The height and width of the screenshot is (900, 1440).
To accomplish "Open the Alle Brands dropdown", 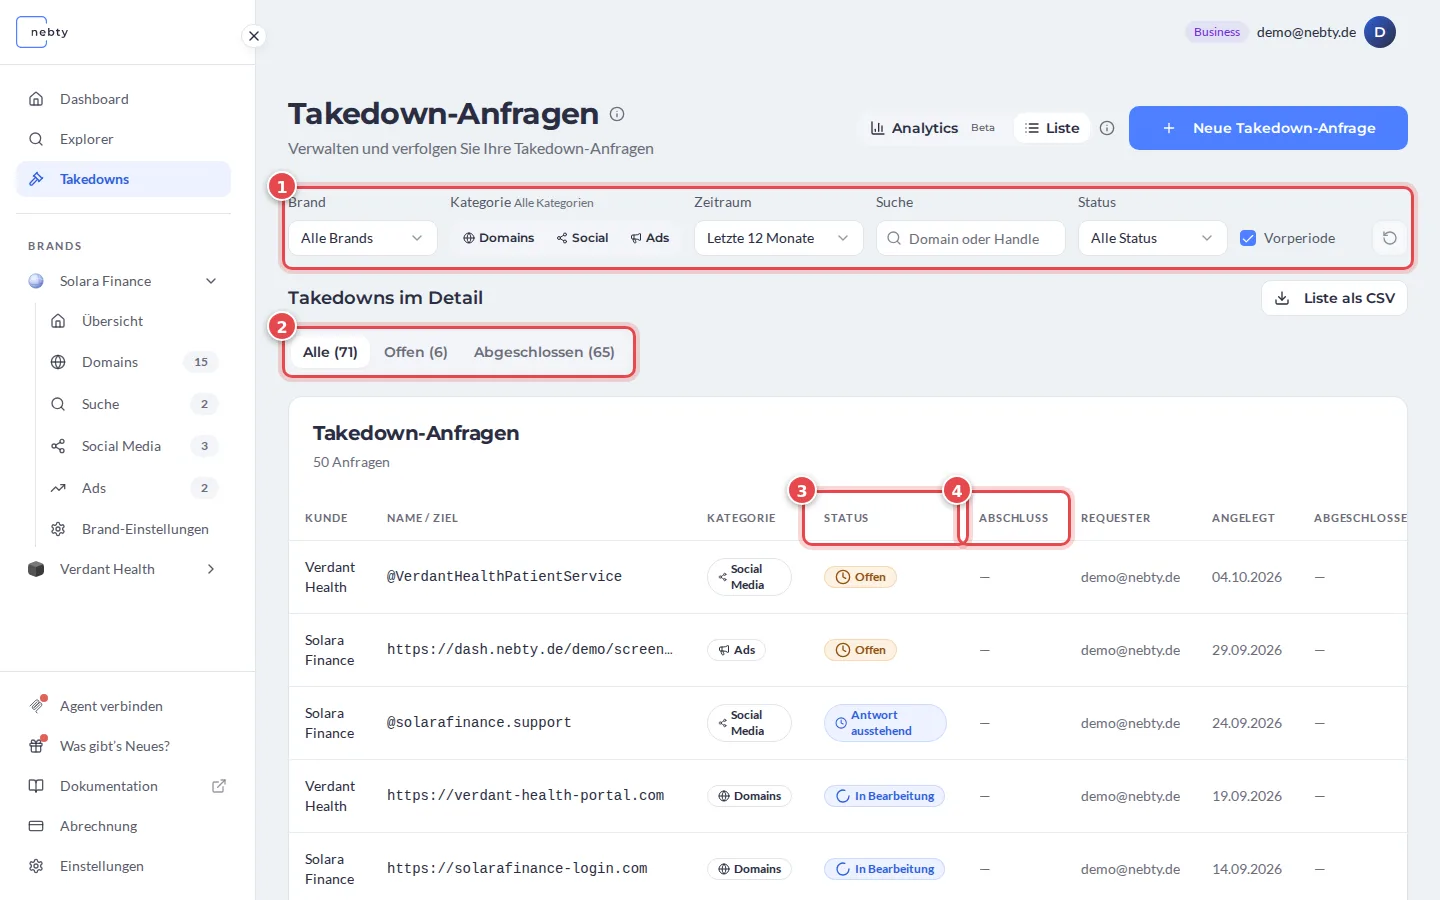I will pyautogui.click(x=363, y=238).
